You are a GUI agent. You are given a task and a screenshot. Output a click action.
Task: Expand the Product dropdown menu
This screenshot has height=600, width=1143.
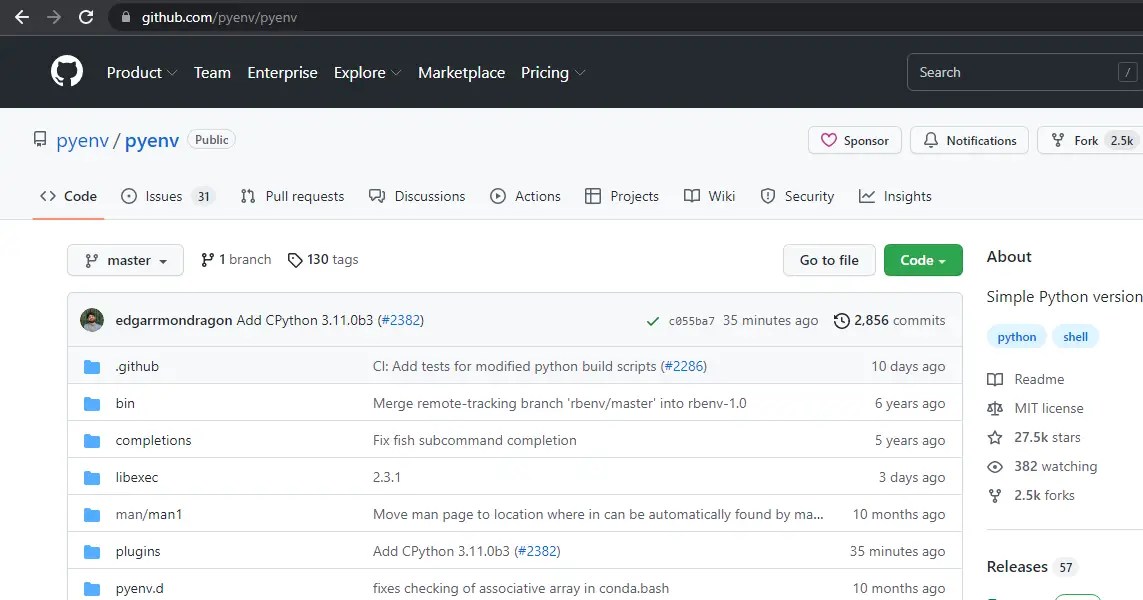pos(141,73)
